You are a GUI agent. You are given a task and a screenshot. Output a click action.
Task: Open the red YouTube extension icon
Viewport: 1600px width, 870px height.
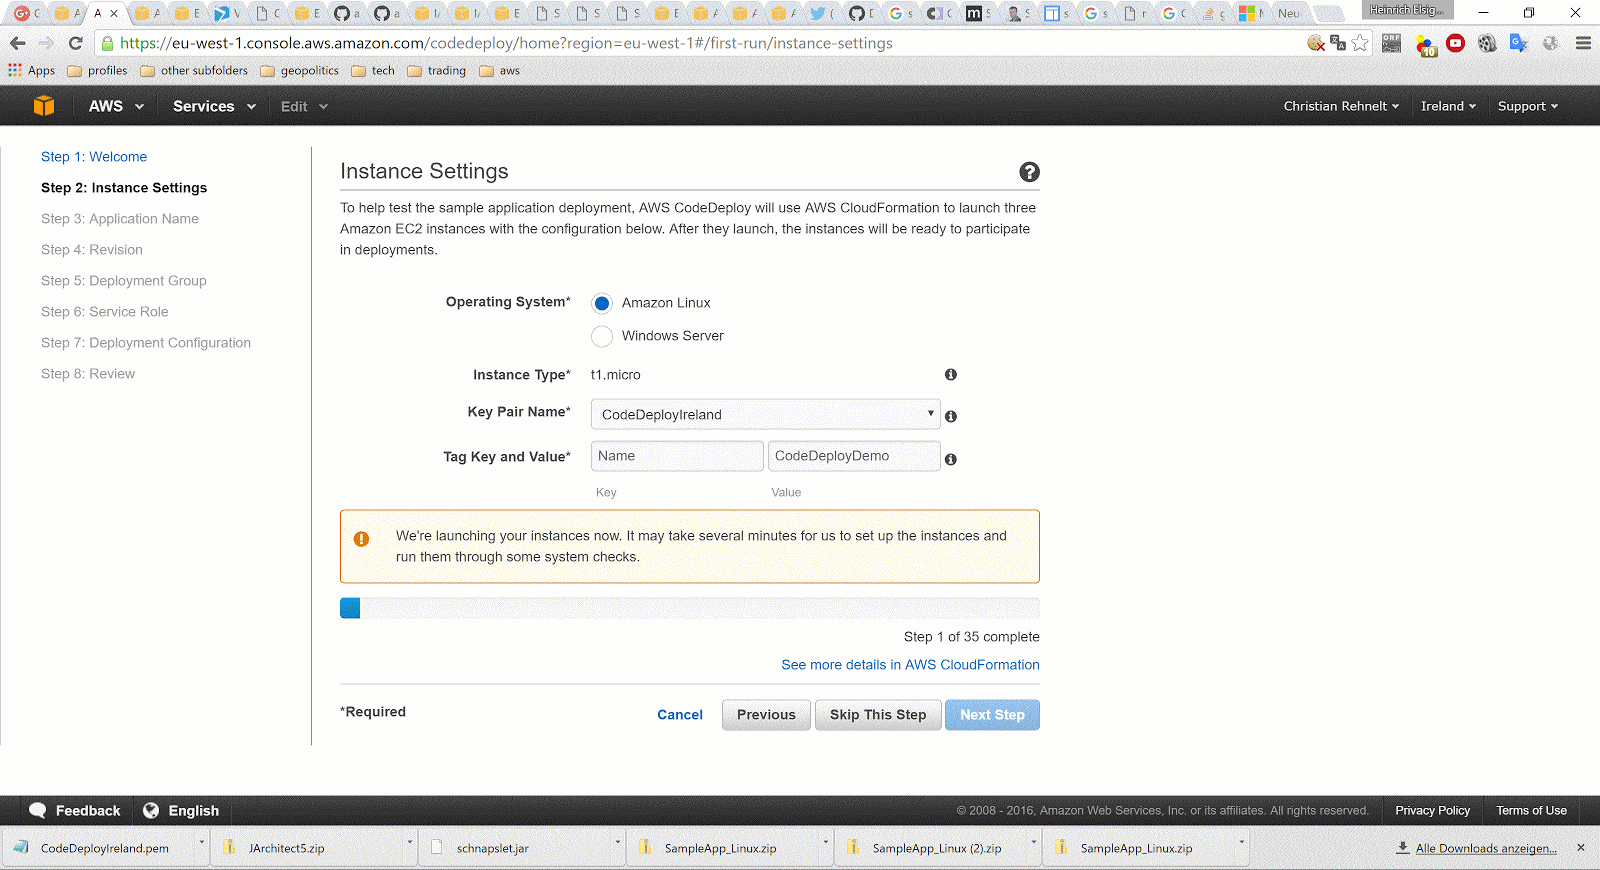[x=1456, y=43]
